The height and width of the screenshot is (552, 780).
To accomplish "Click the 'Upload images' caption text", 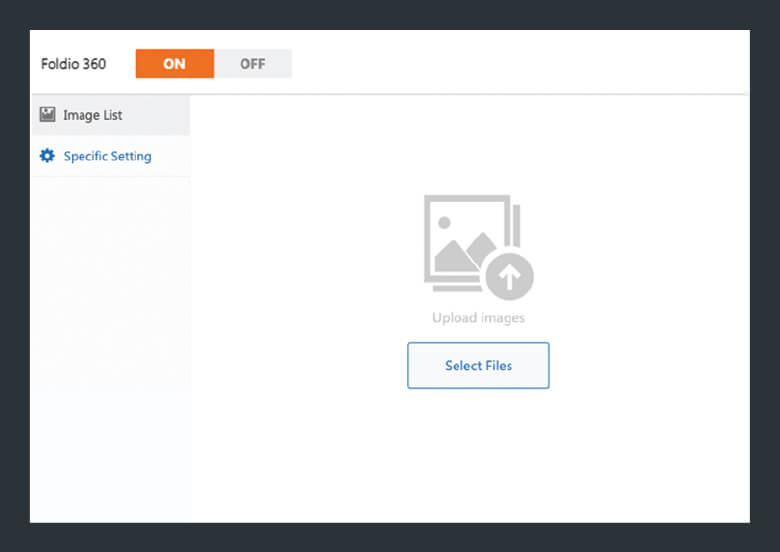I will [x=479, y=318].
